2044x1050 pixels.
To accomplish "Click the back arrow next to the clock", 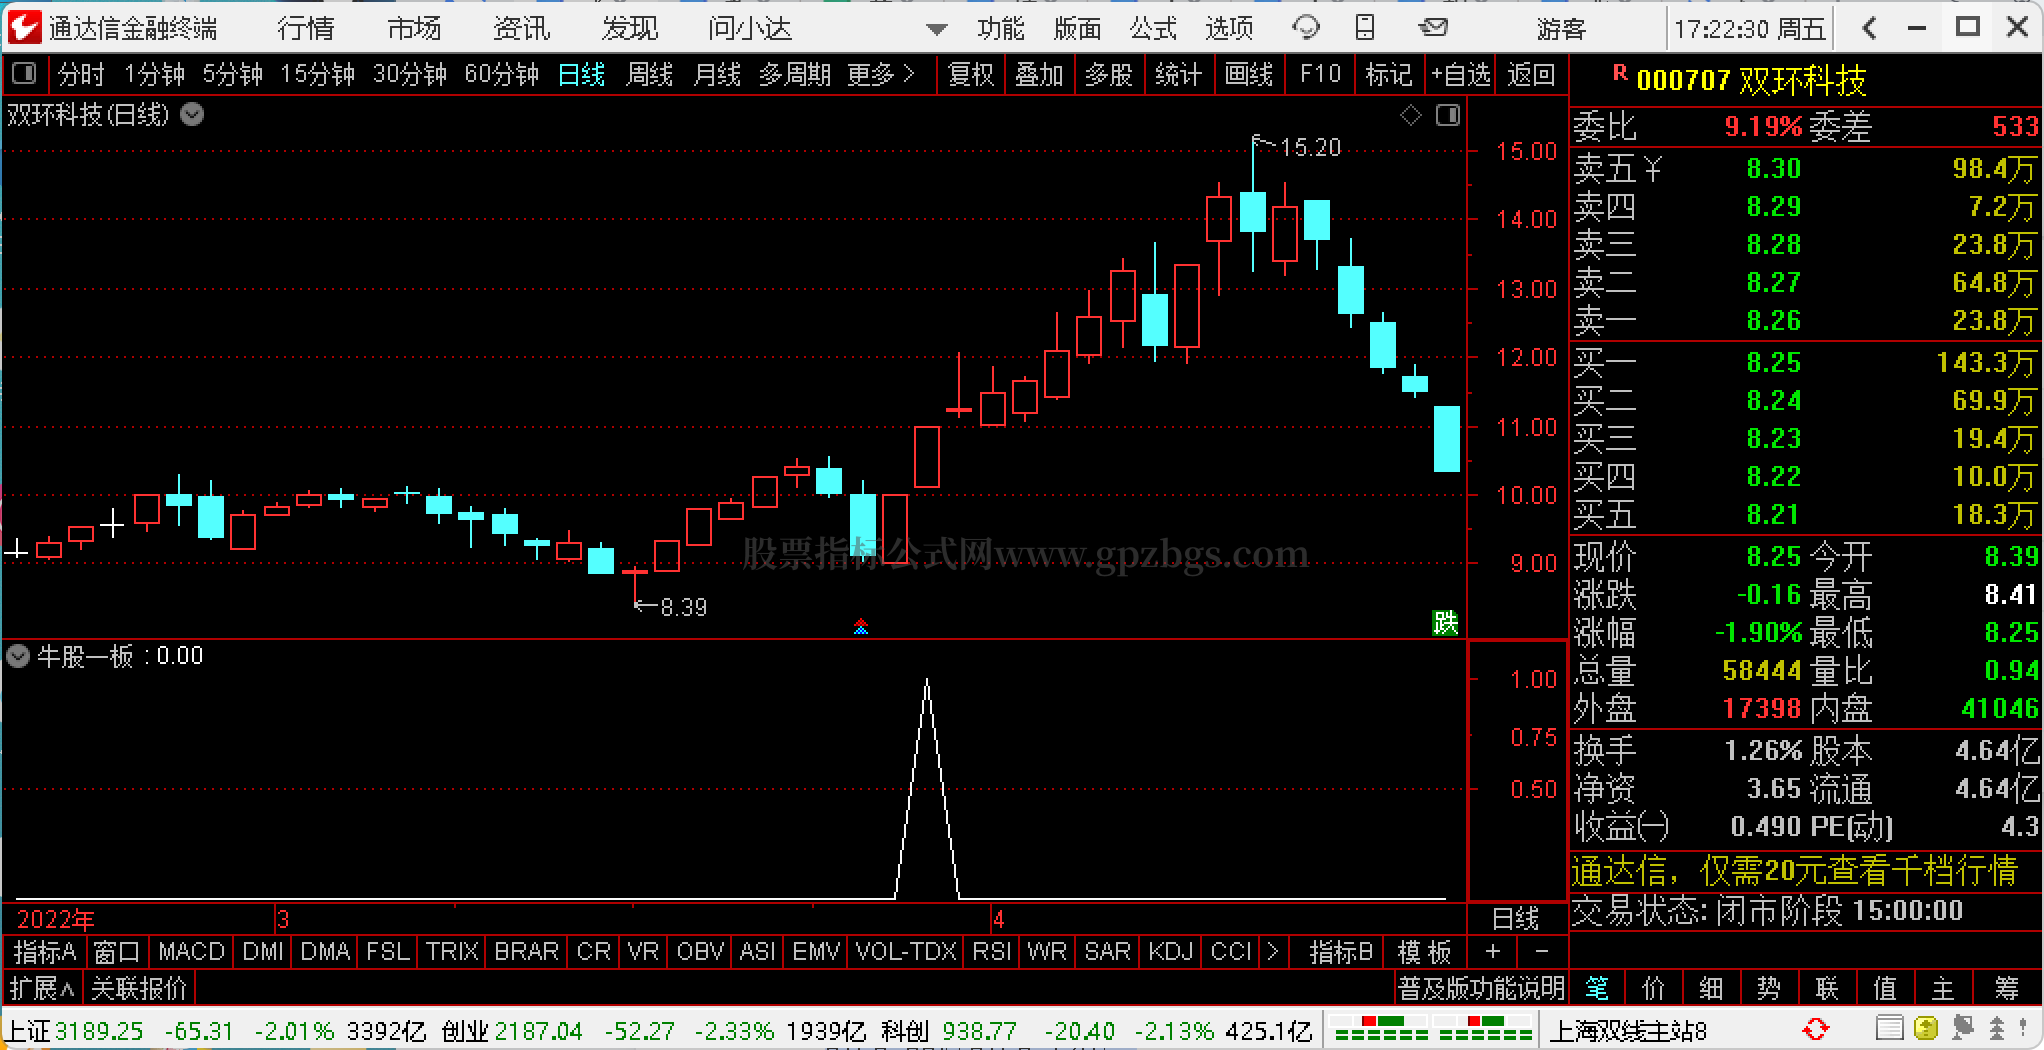I will click(x=1868, y=28).
